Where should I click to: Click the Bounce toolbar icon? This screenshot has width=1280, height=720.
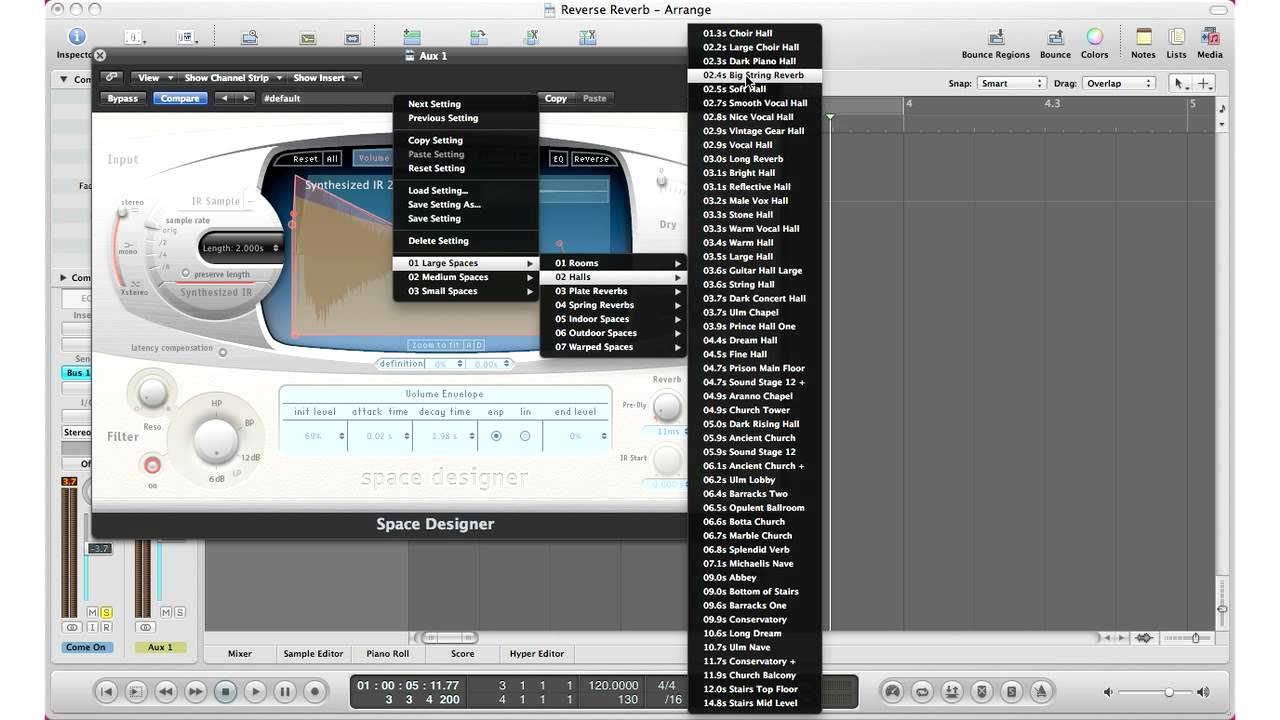(x=1055, y=37)
